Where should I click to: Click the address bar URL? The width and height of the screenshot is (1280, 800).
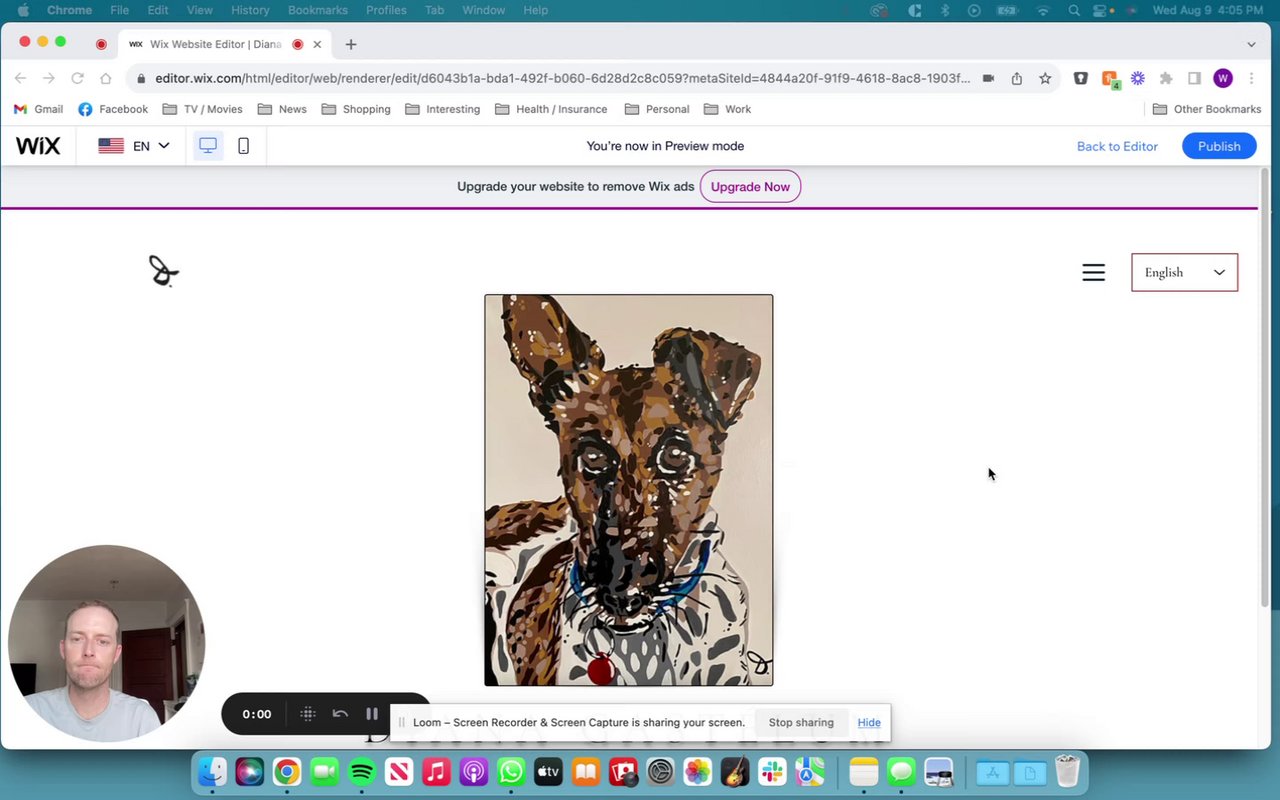pos(562,78)
